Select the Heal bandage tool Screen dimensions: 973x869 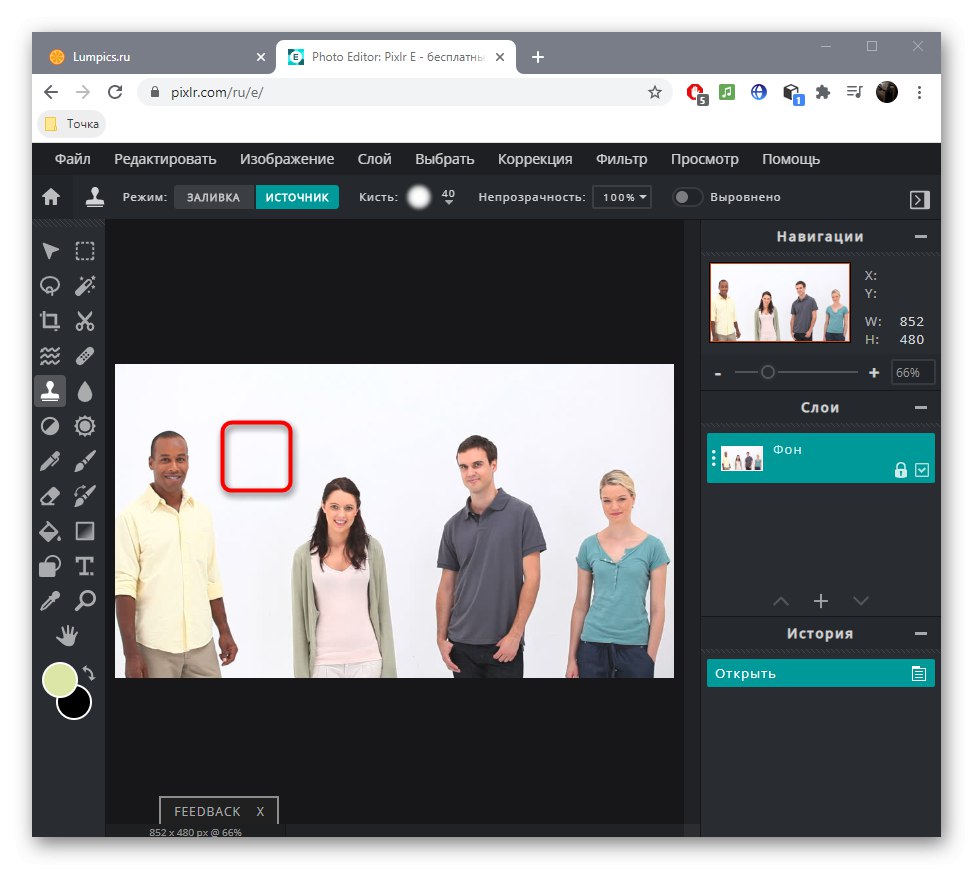tap(85, 356)
